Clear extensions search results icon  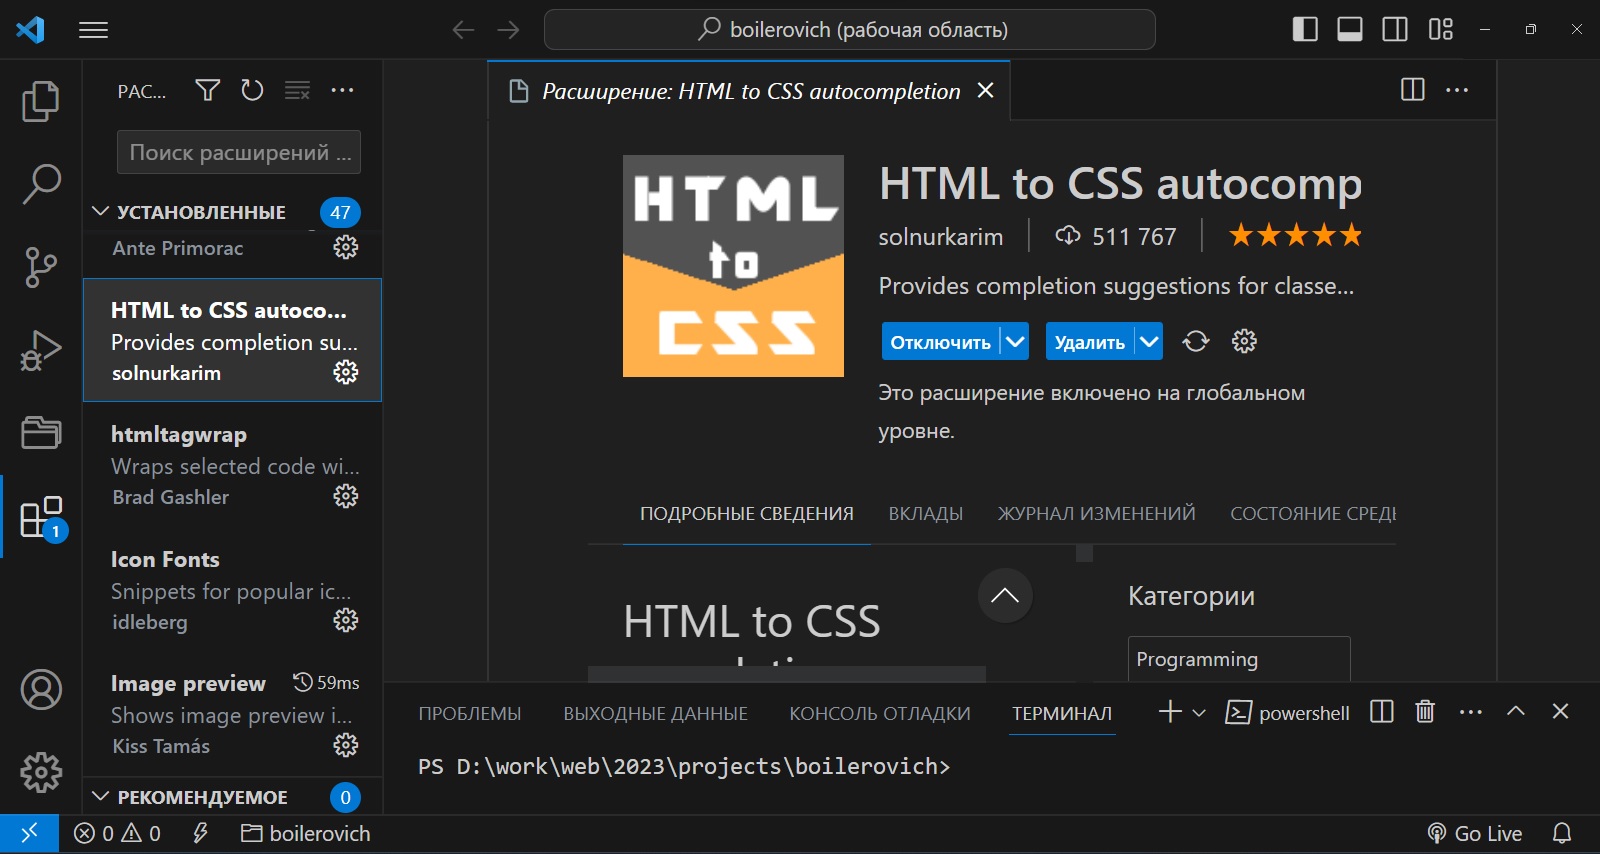point(297,91)
